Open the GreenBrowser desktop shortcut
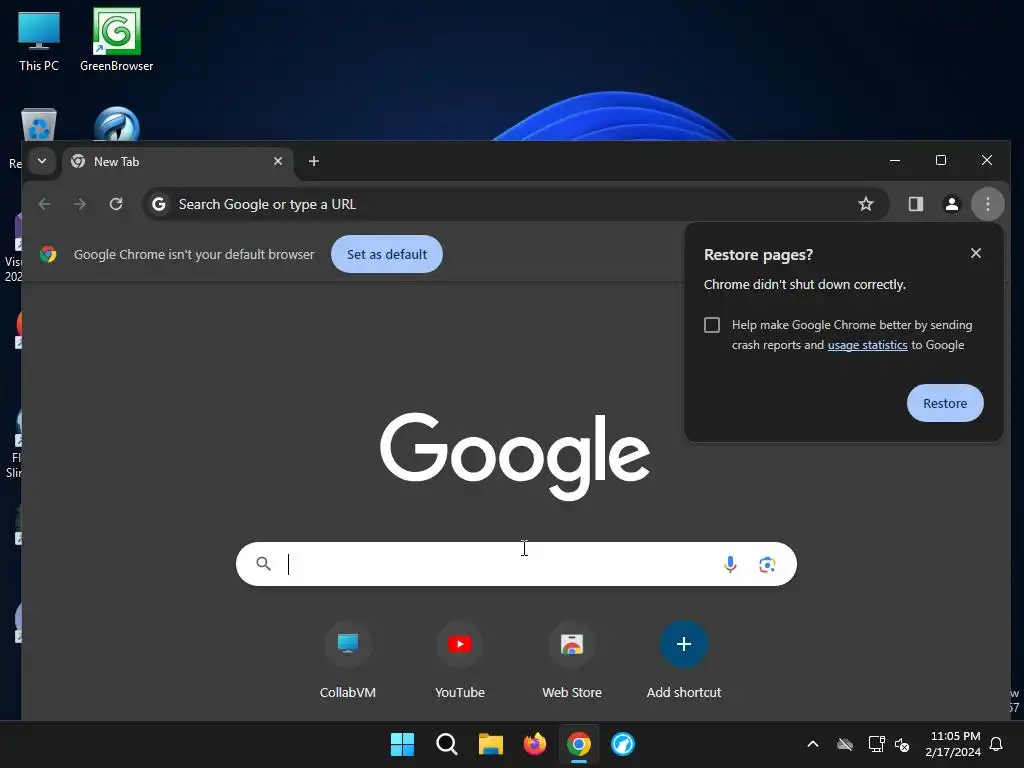The height and width of the screenshot is (768, 1024). (x=116, y=40)
